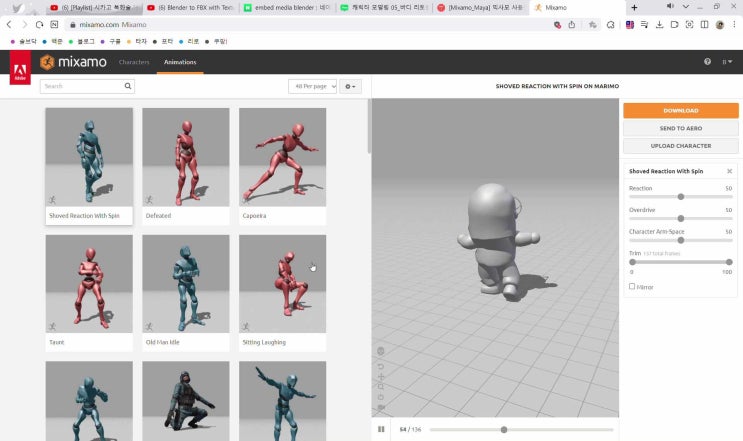
Task: Switch to the Animations tab
Action: coord(180,62)
